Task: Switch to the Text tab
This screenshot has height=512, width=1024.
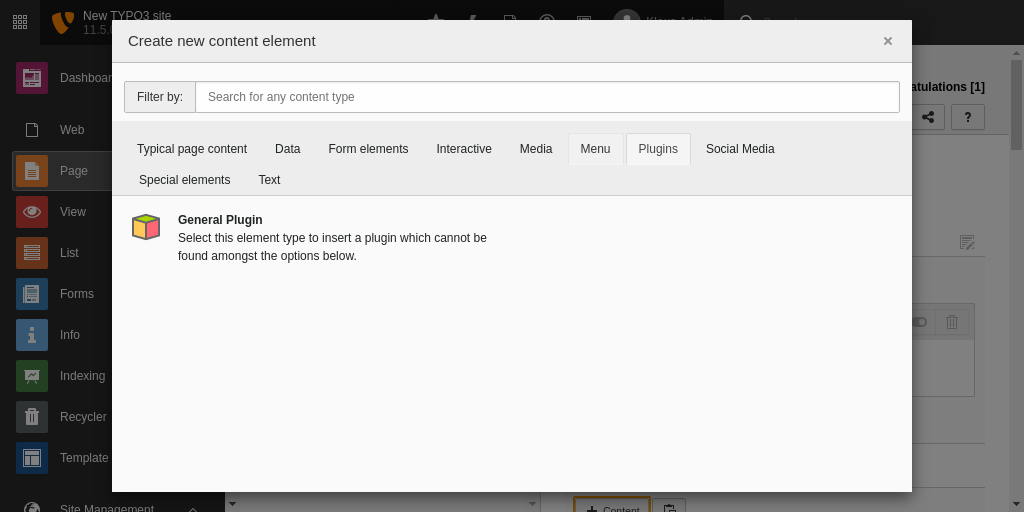Action: pyautogui.click(x=269, y=180)
